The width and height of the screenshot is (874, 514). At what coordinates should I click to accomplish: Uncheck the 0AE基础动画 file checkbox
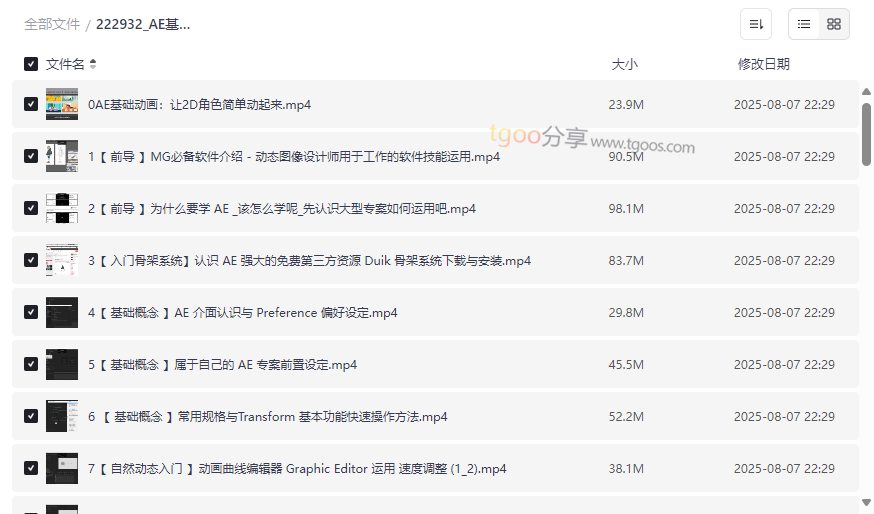coord(31,104)
